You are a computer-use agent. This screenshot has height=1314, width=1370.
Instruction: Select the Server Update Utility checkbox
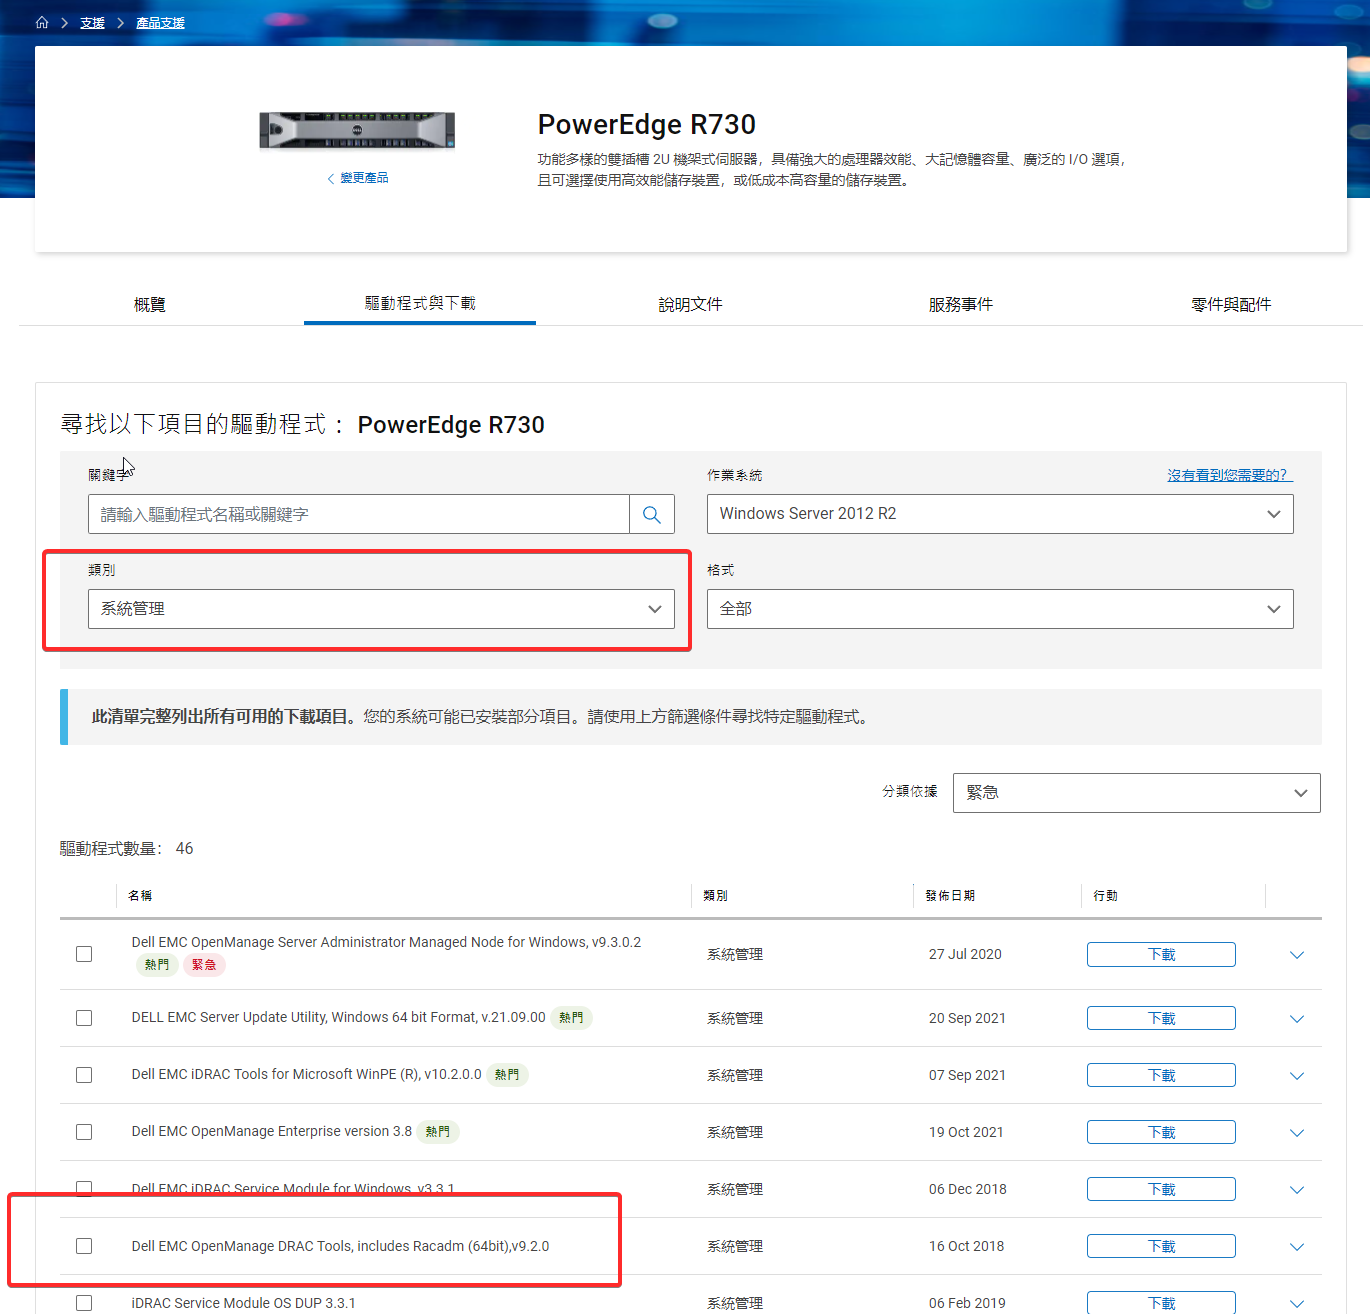pos(84,1018)
